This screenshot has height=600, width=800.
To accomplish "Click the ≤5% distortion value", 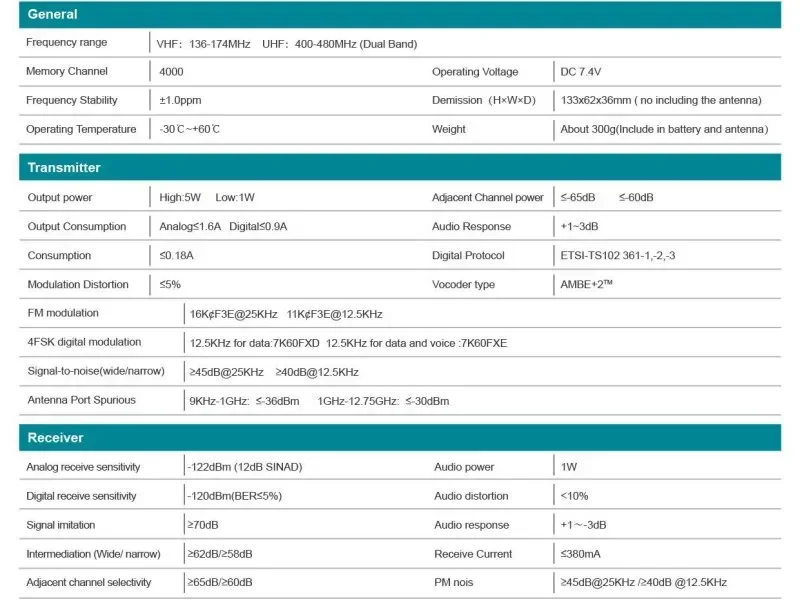I will coord(170,284).
